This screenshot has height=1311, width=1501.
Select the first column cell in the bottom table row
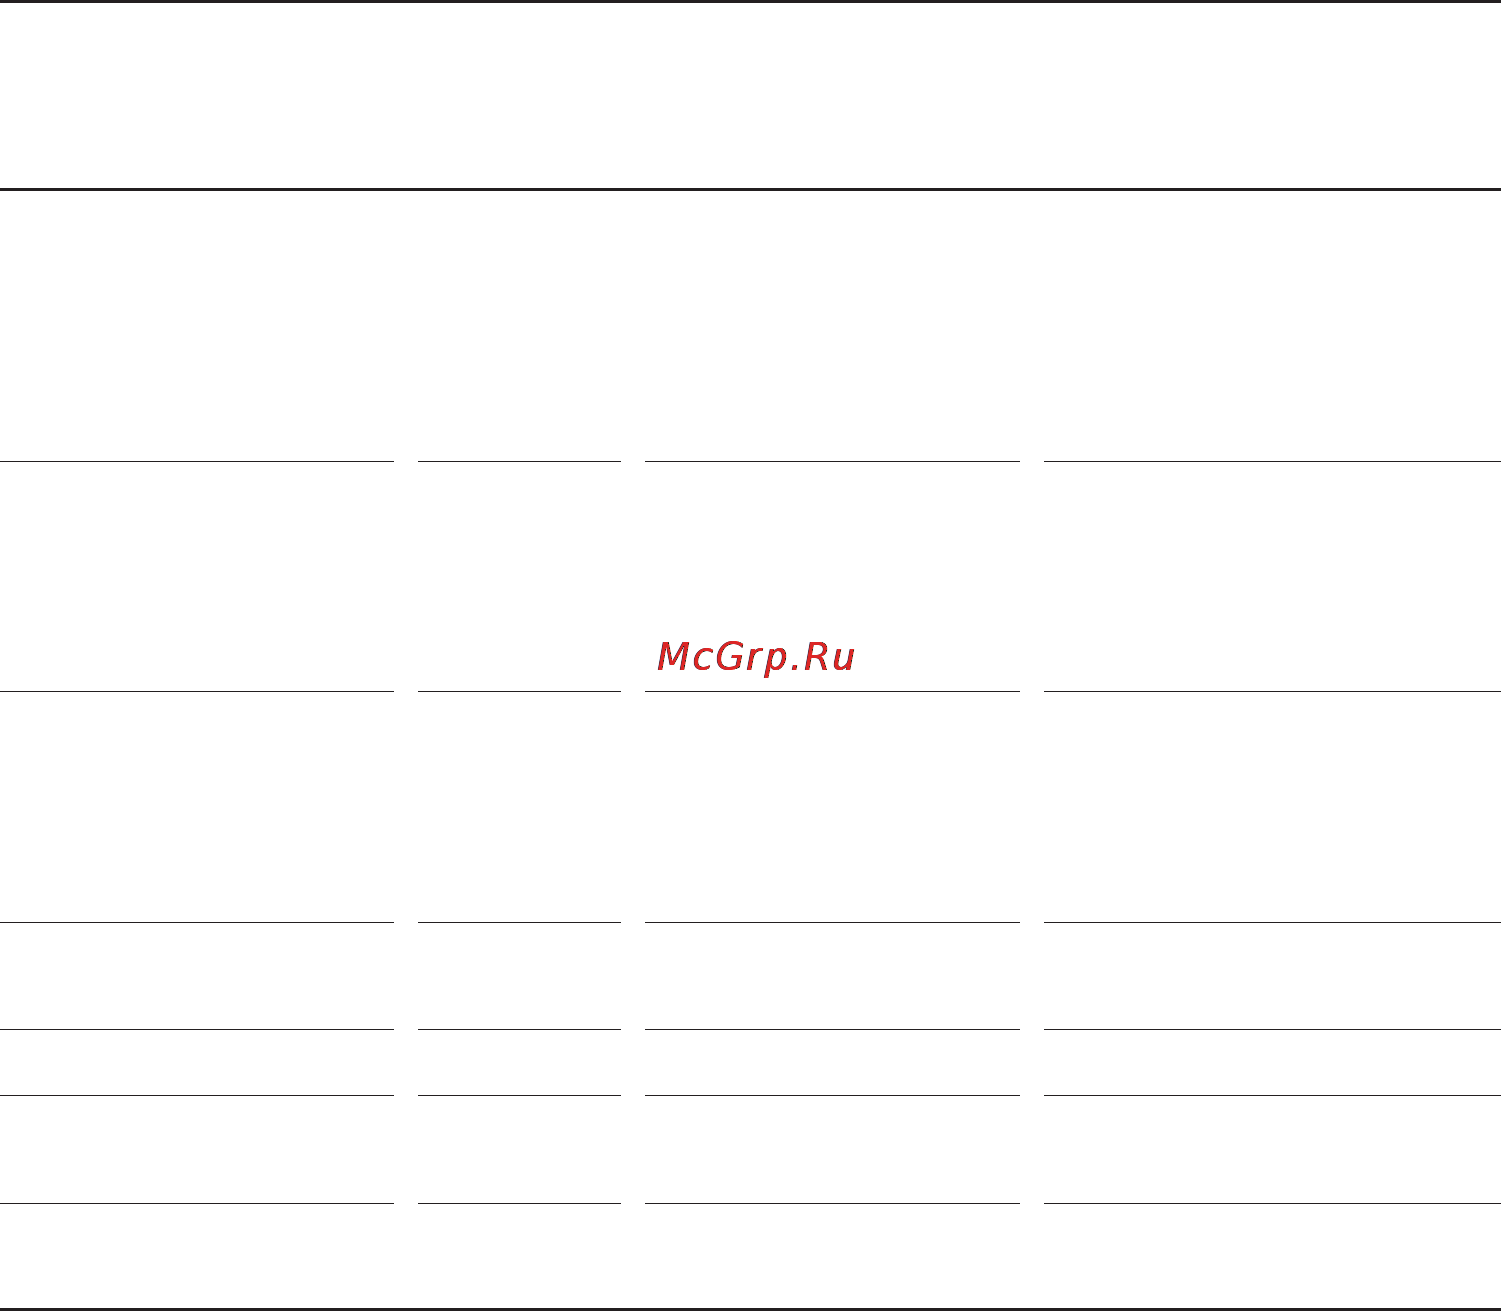point(196,1256)
